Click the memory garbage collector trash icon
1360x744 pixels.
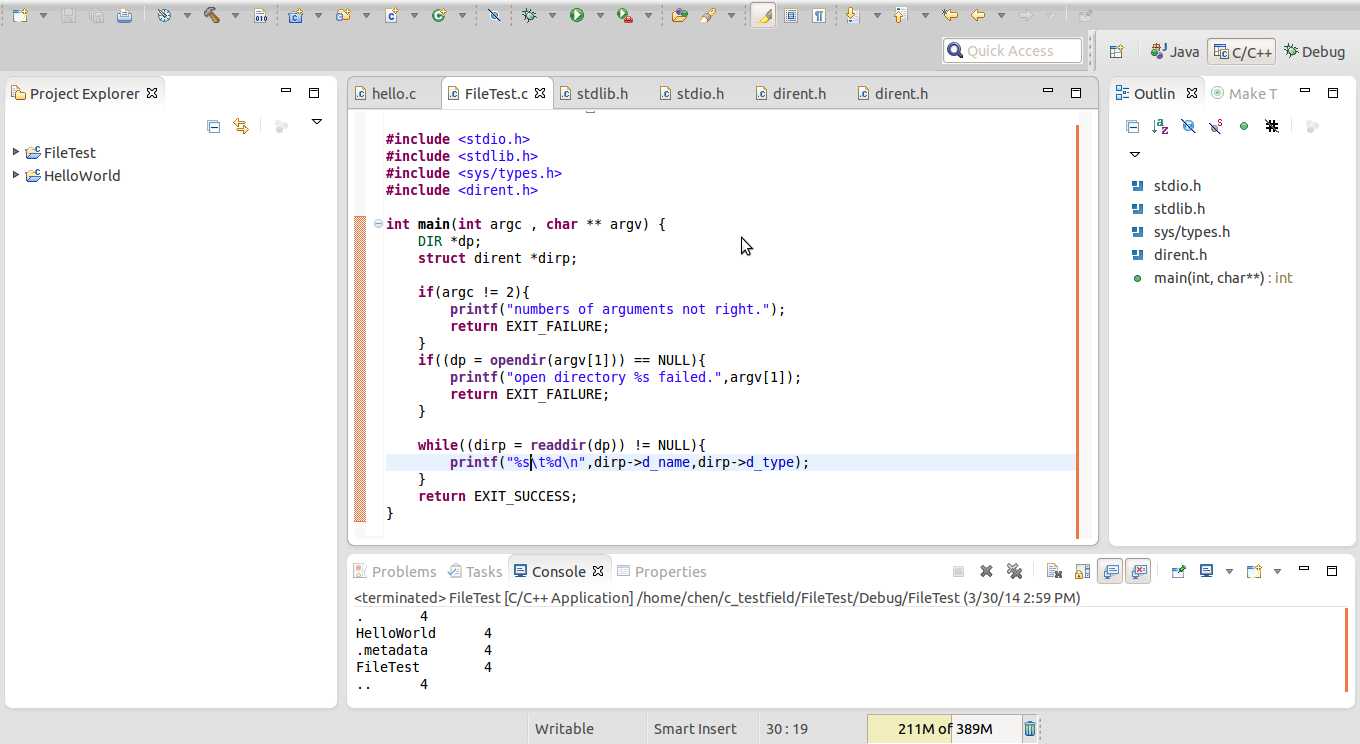tap(1030, 729)
